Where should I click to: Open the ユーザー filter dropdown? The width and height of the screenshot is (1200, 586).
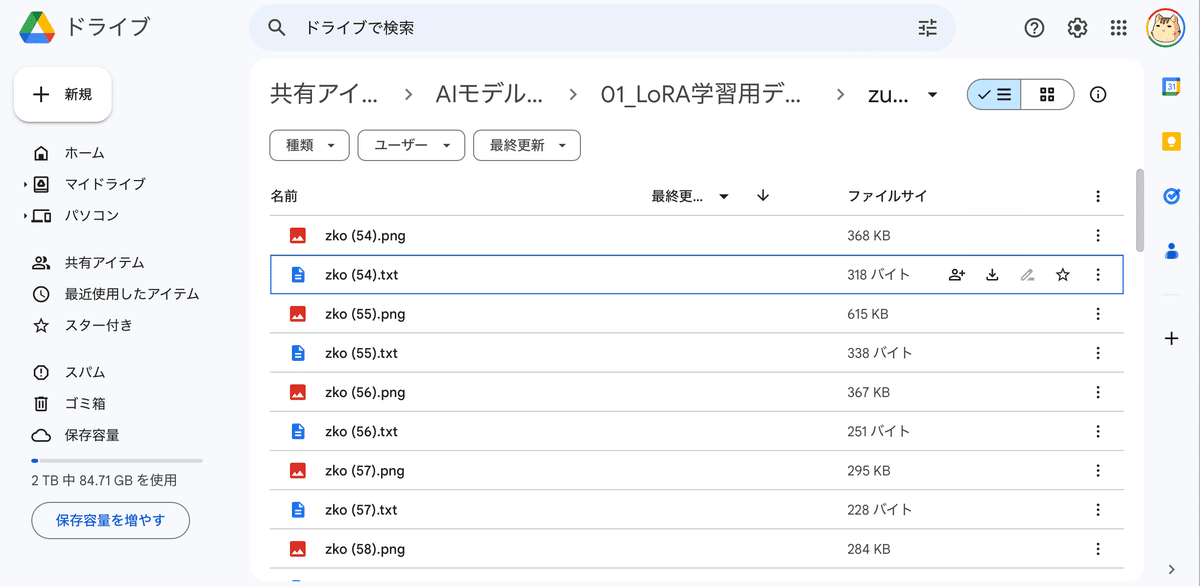(411, 145)
